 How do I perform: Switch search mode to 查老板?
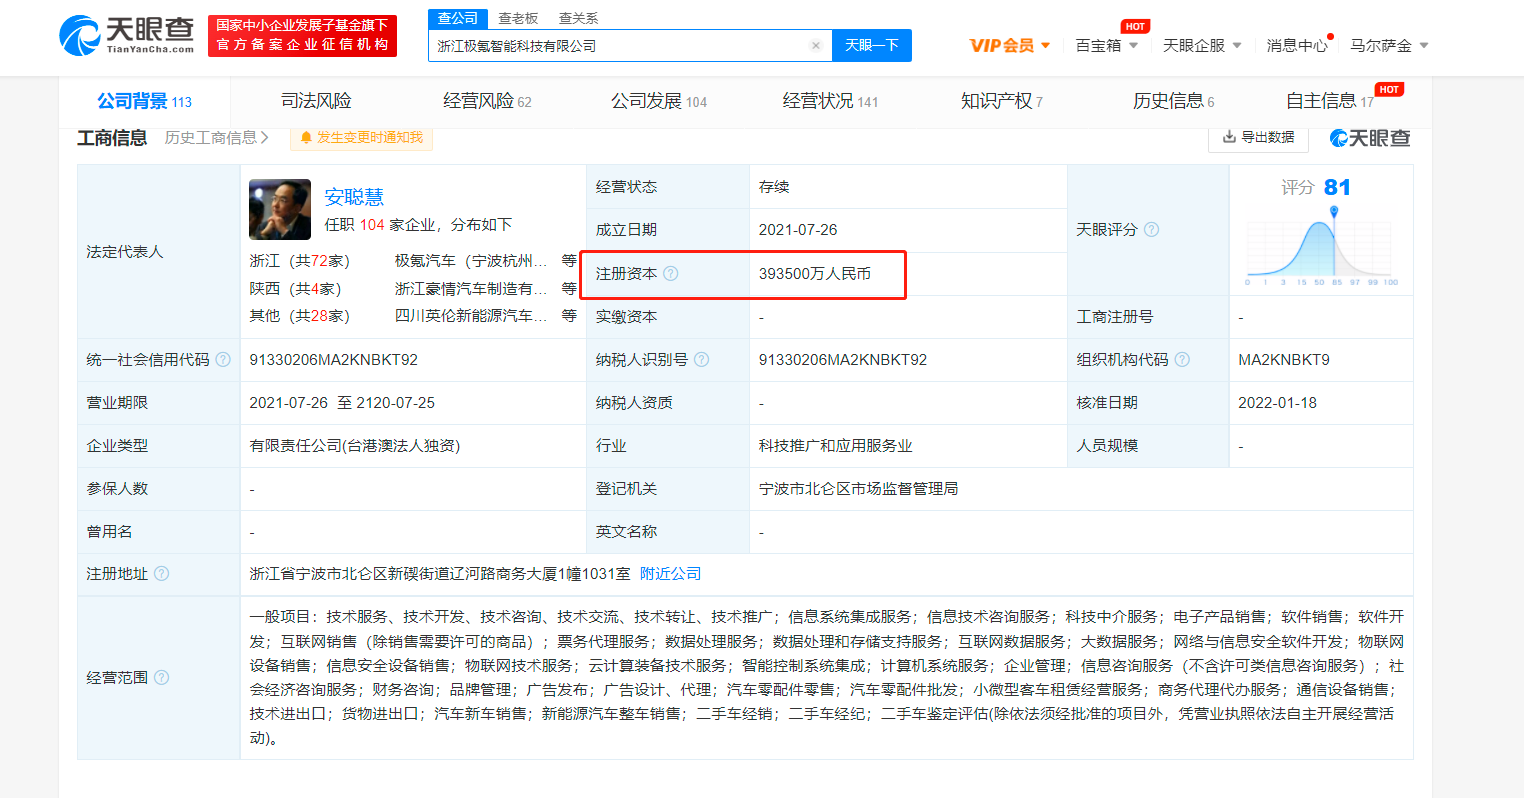[x=518, y=18]
